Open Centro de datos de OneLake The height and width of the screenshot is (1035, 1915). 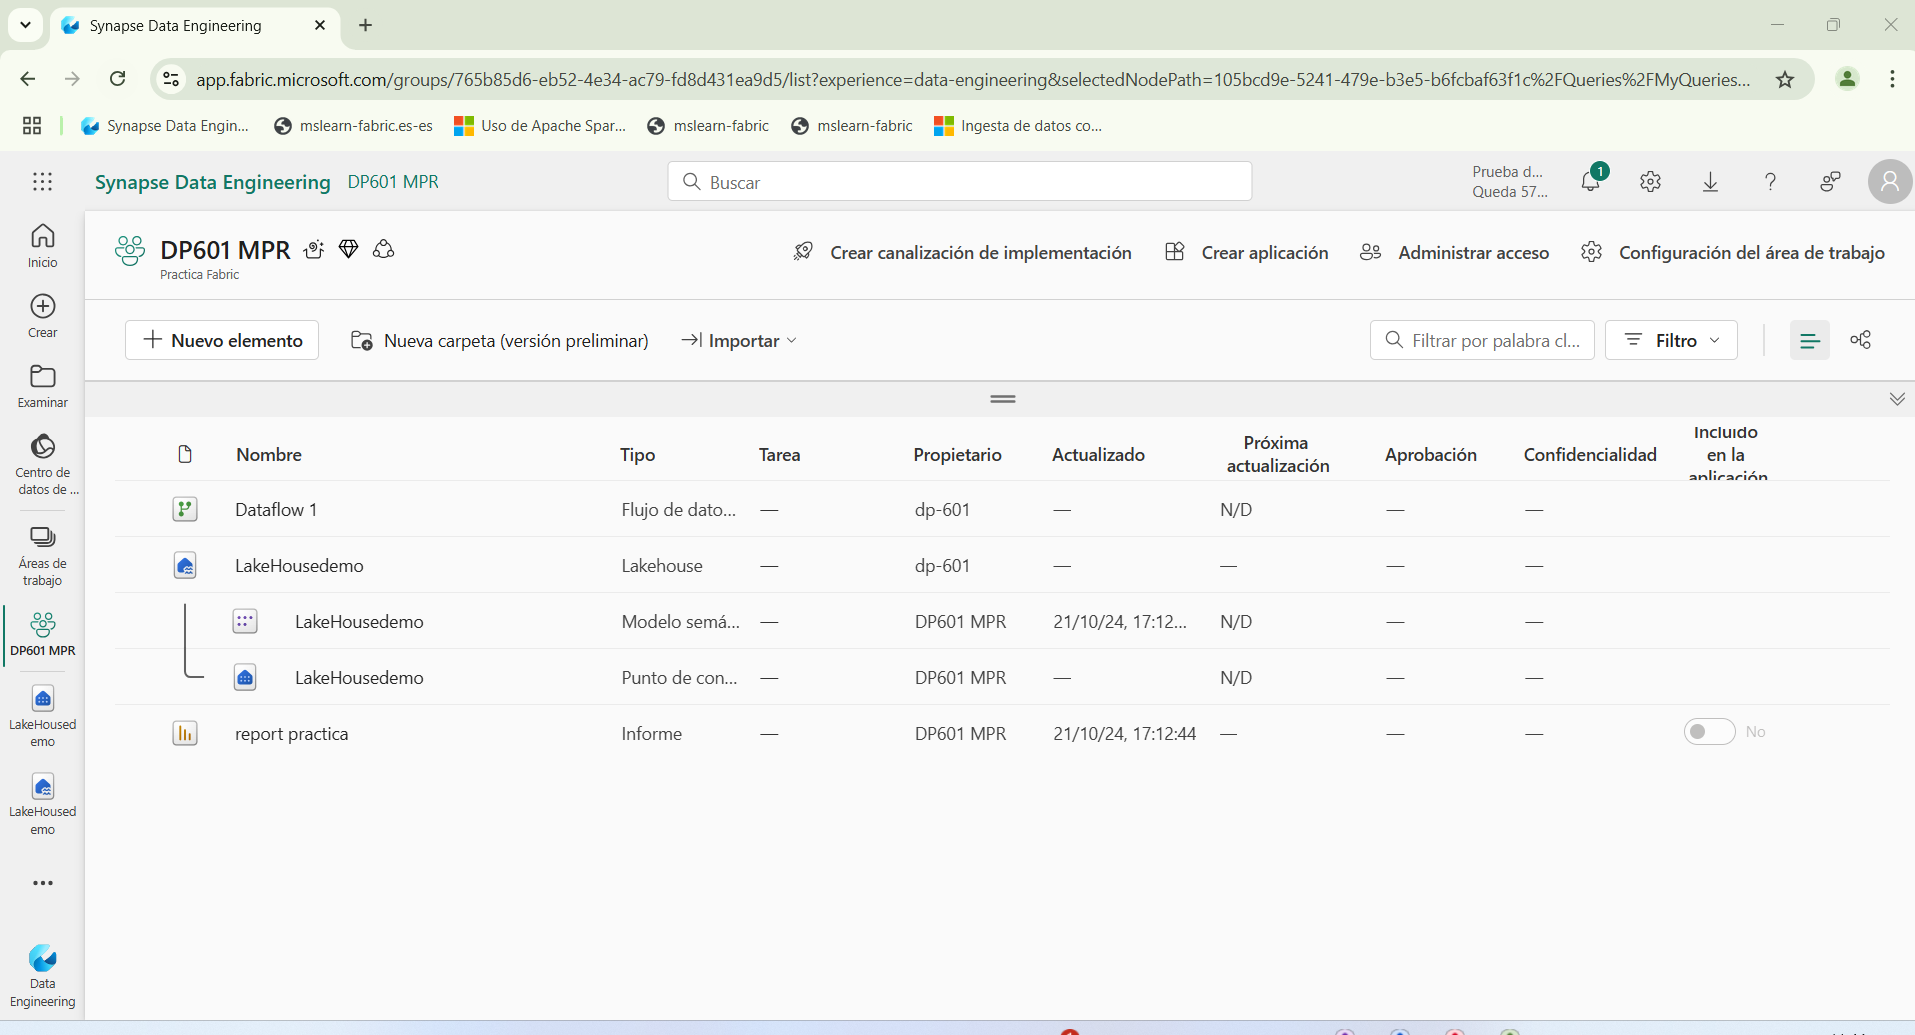coord(42,464)
